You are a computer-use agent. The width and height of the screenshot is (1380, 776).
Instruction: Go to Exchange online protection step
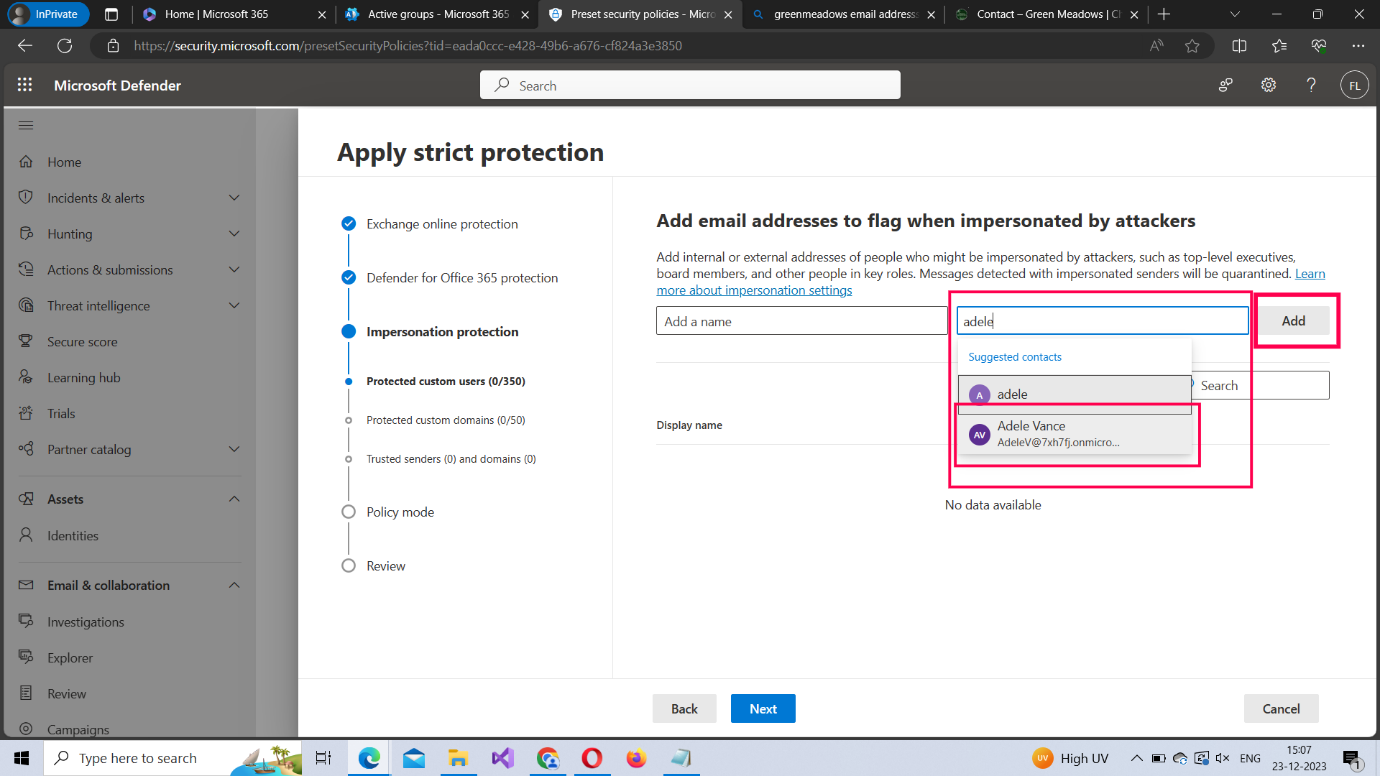click(x=441, y=224)
